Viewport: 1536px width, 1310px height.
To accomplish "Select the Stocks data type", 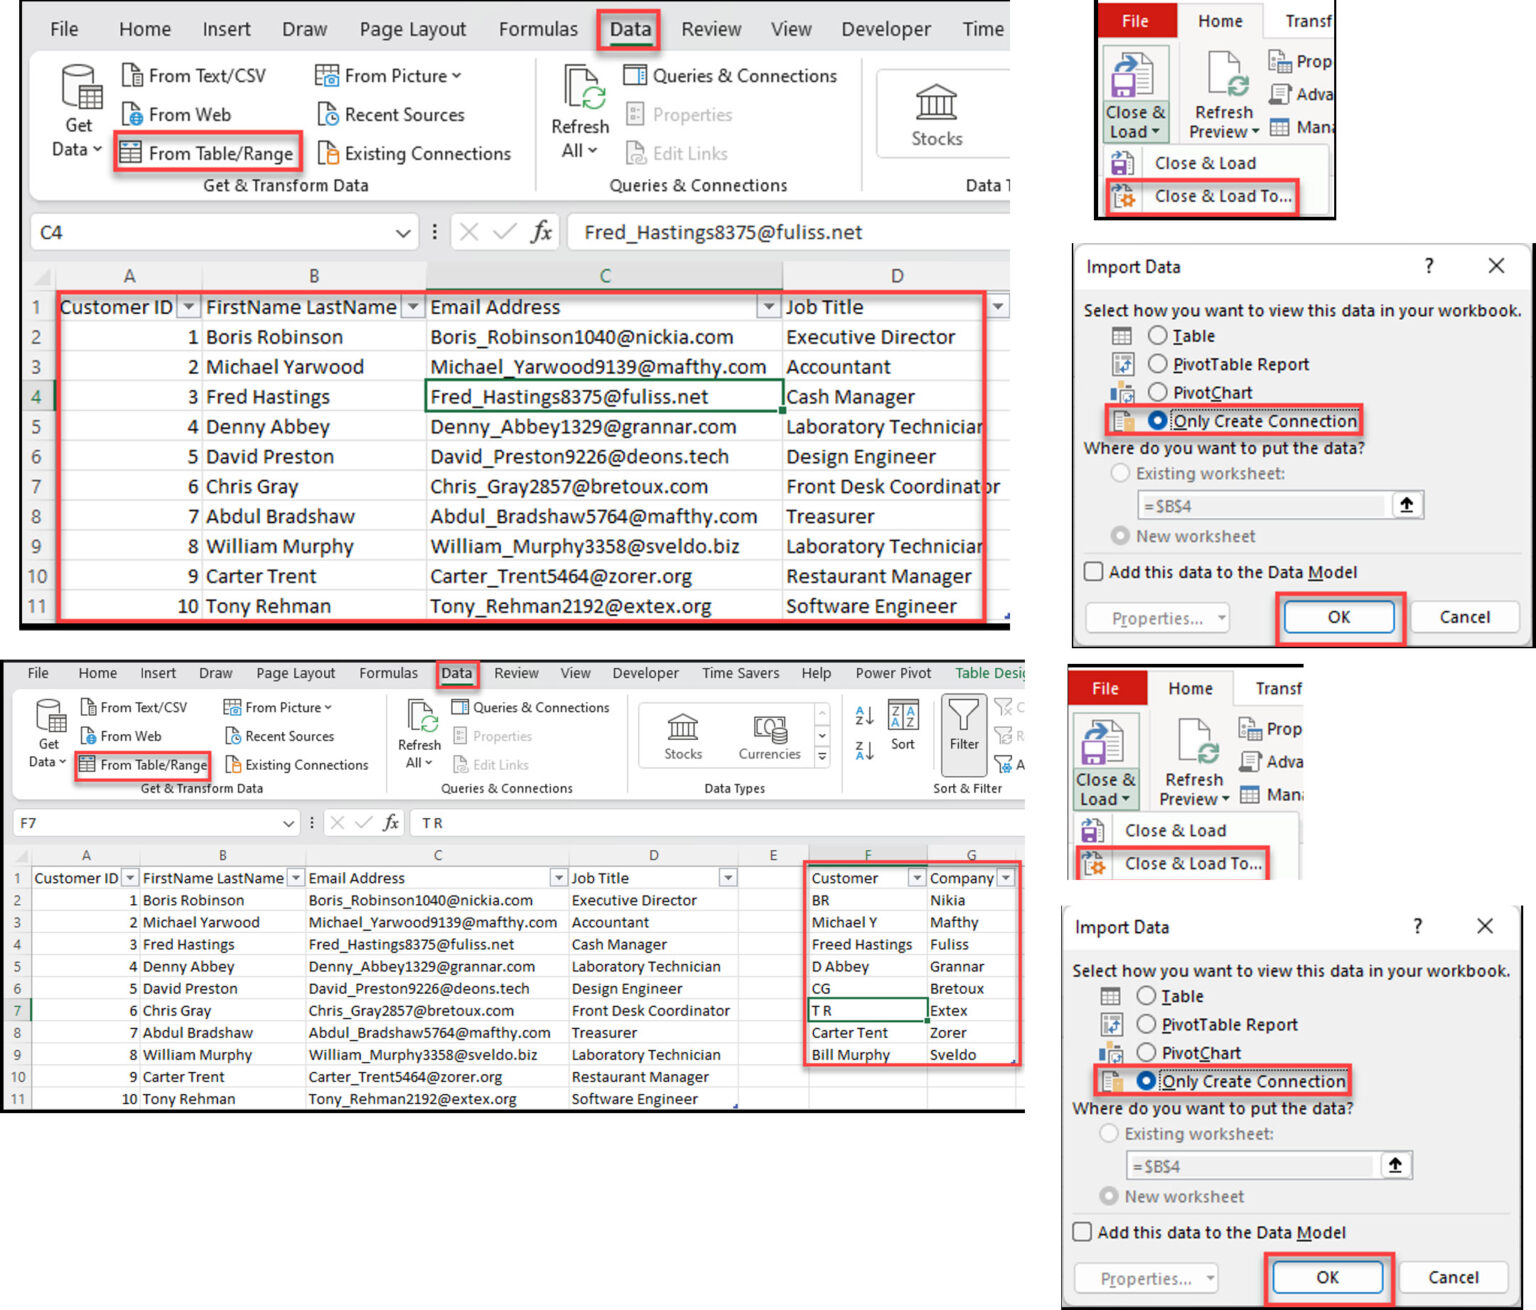I will (936, 112).
